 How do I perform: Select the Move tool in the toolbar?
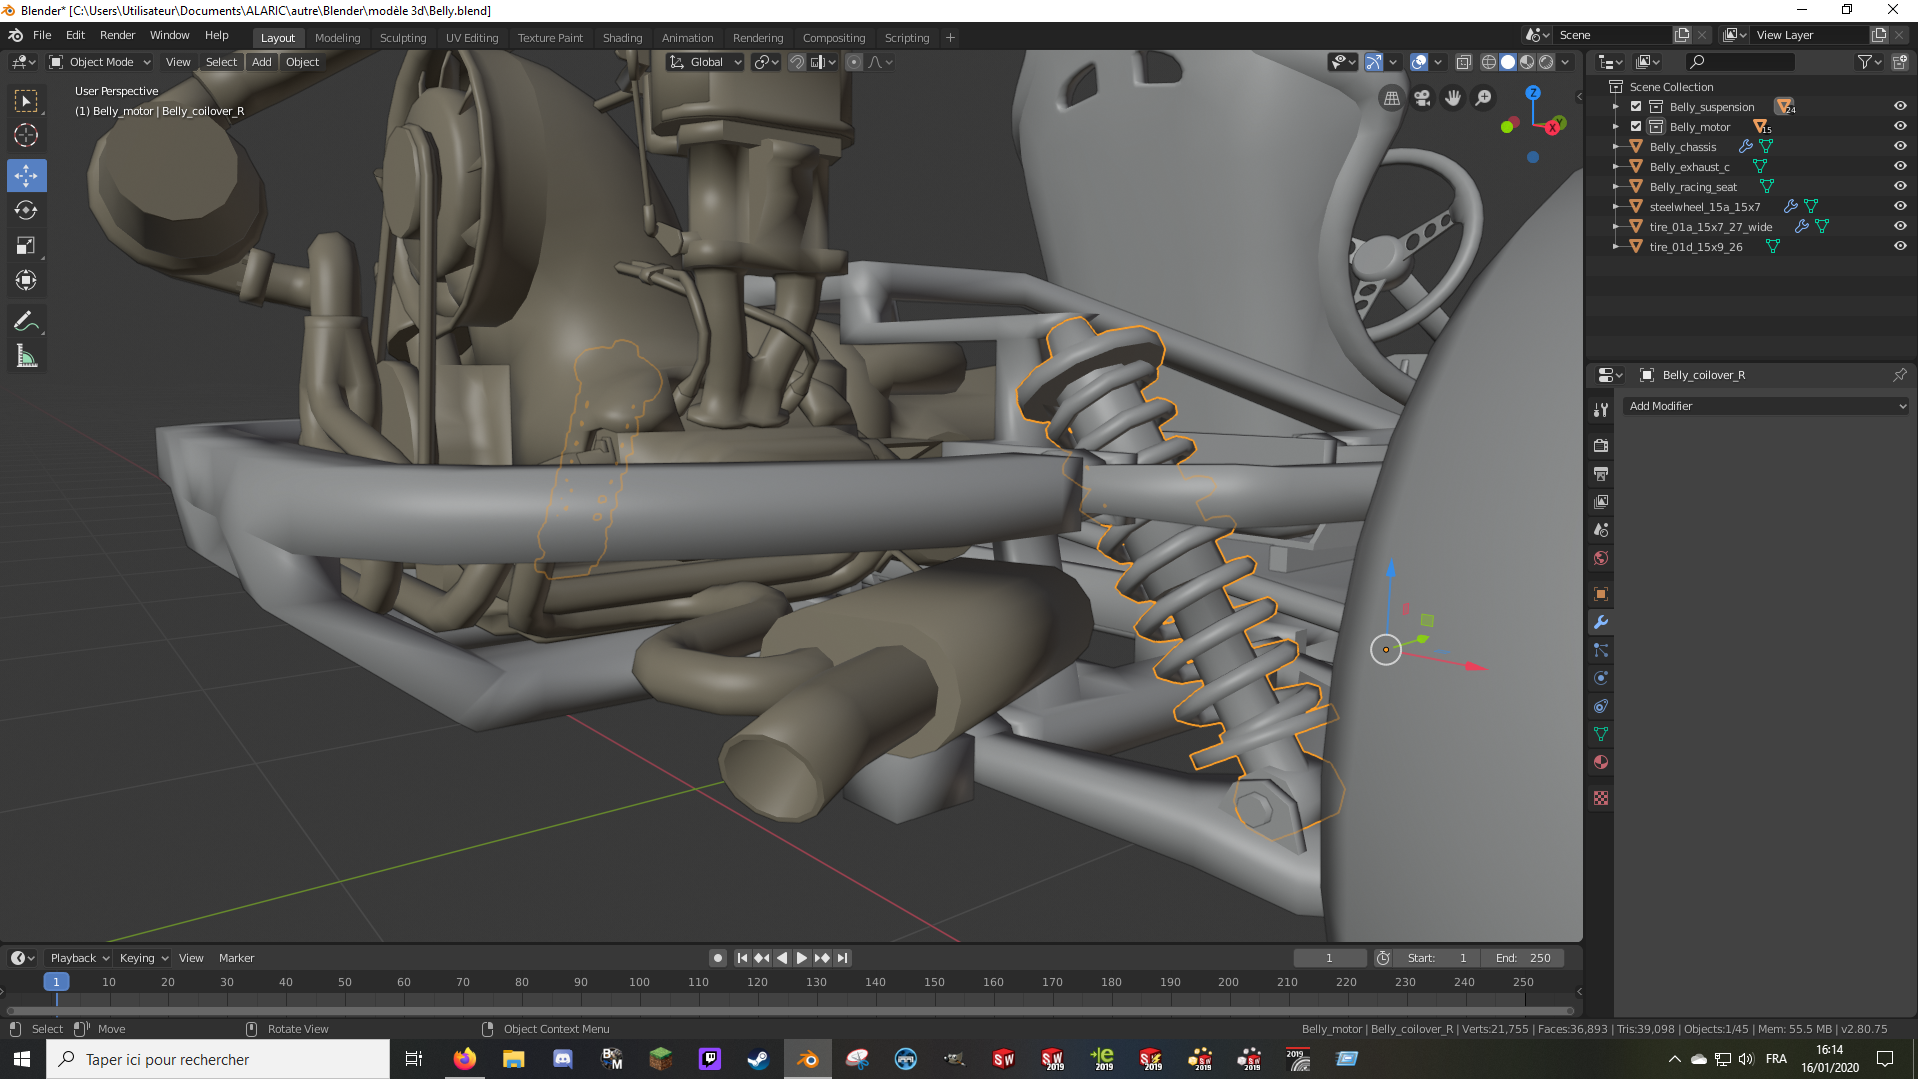26,175
